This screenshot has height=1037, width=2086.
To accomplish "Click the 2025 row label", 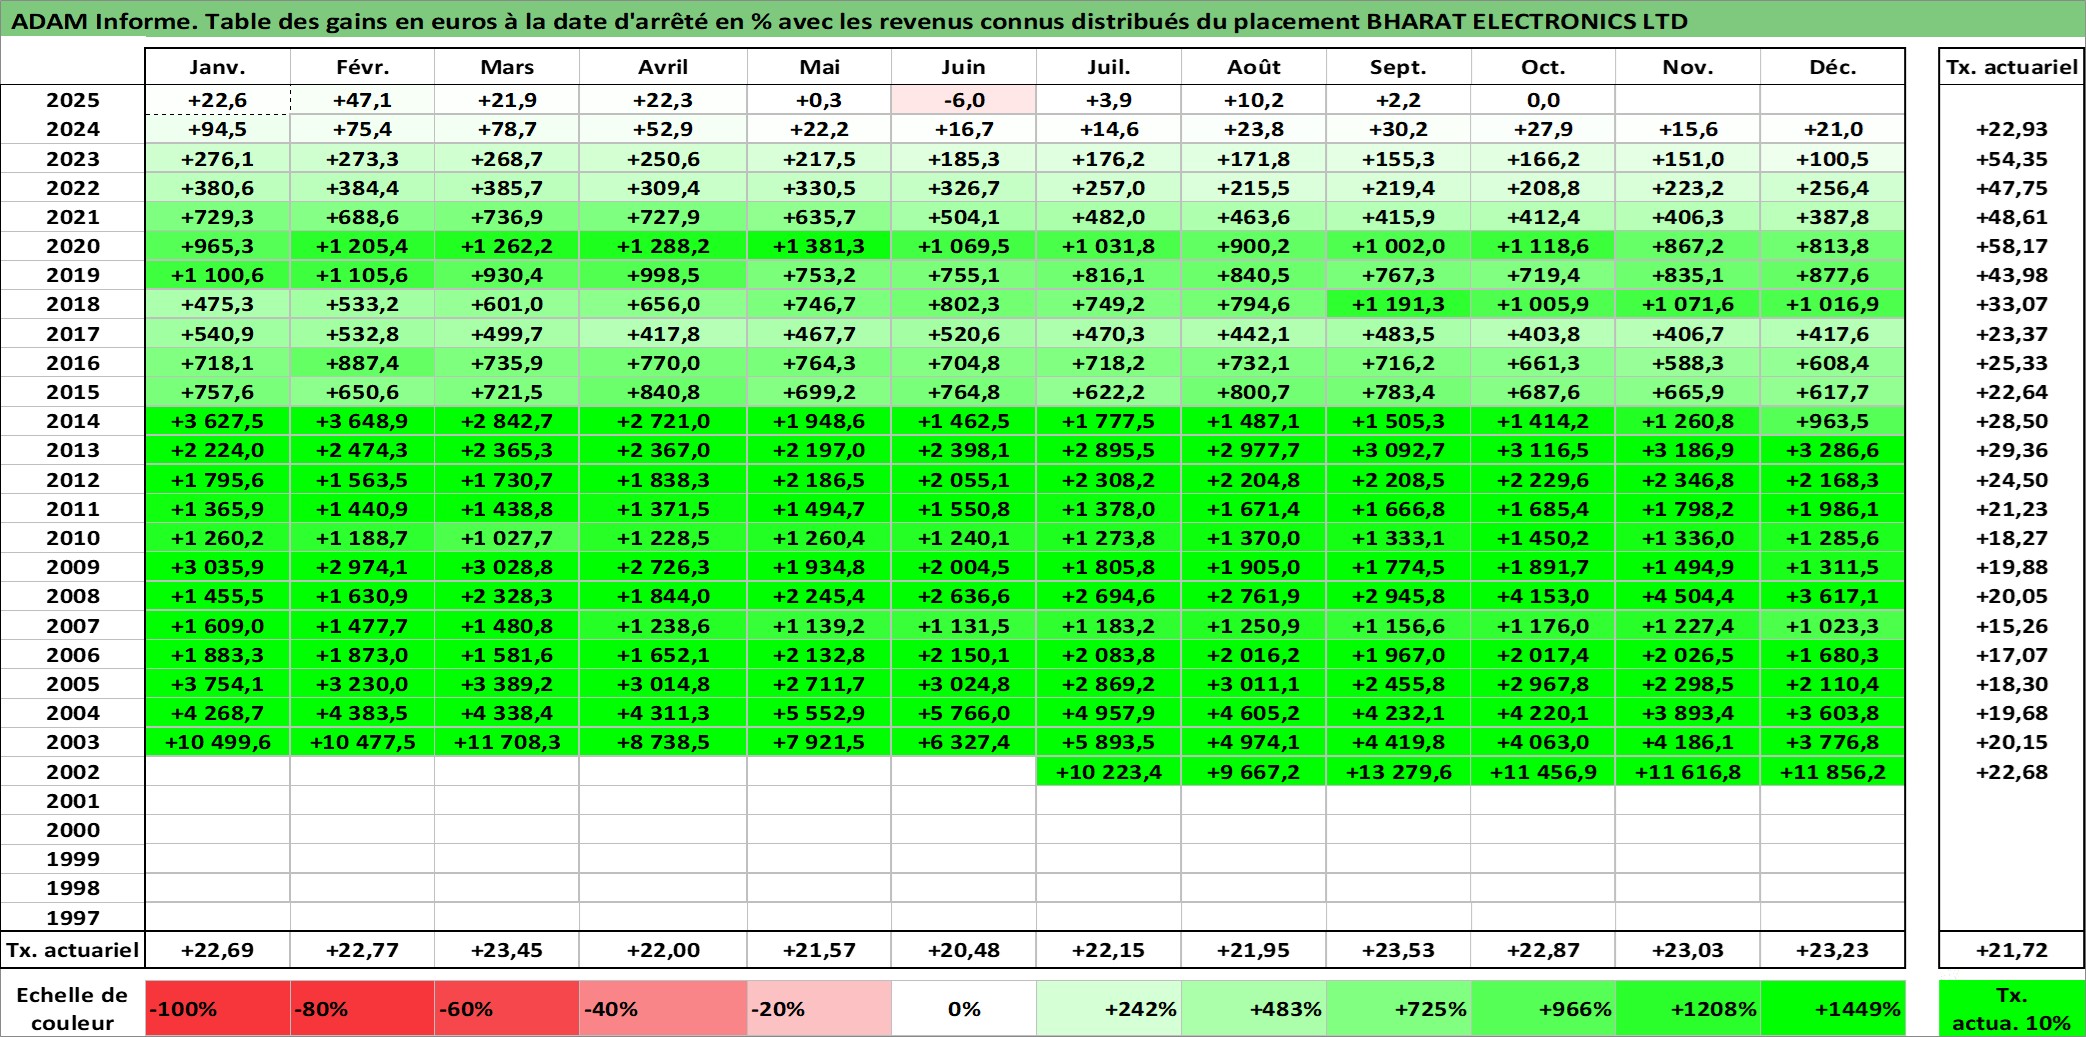I will [73, 100].
